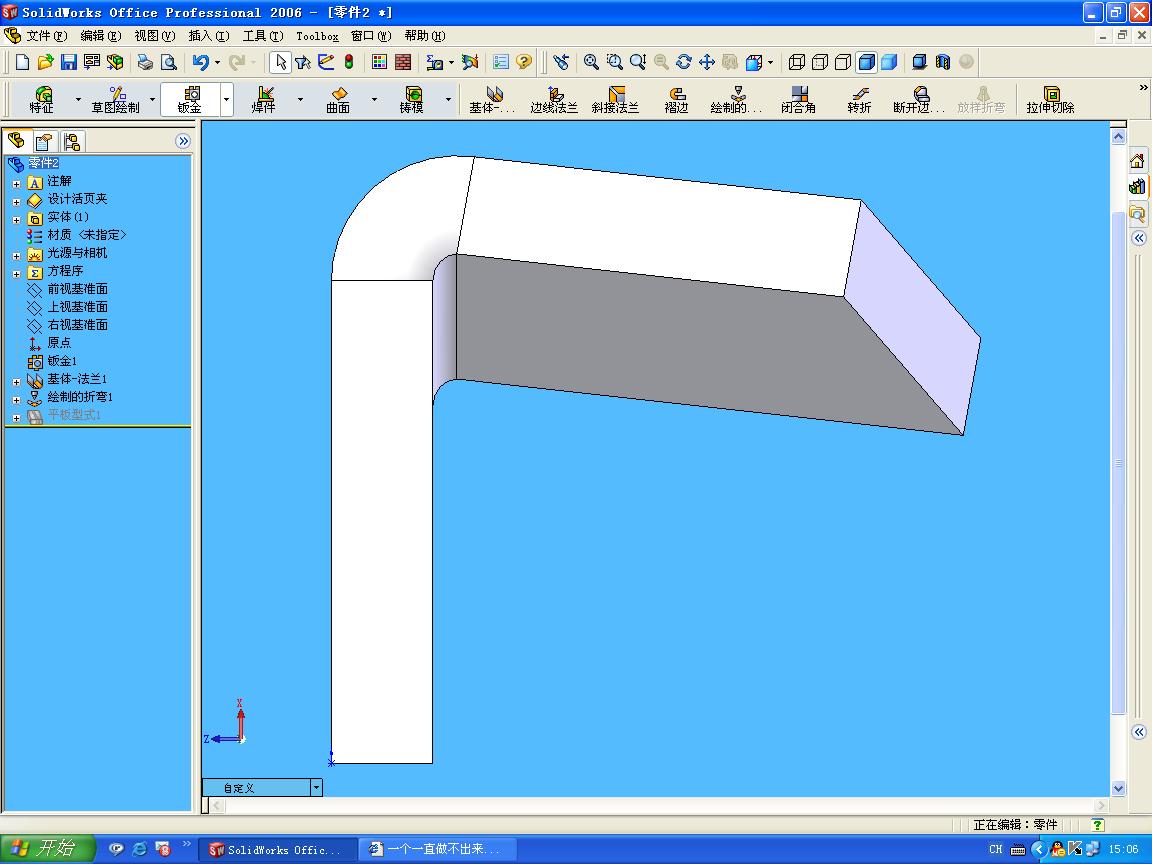
Task: Click the 斜接法兰 Miter Flange tool
Action: (615, 100)
